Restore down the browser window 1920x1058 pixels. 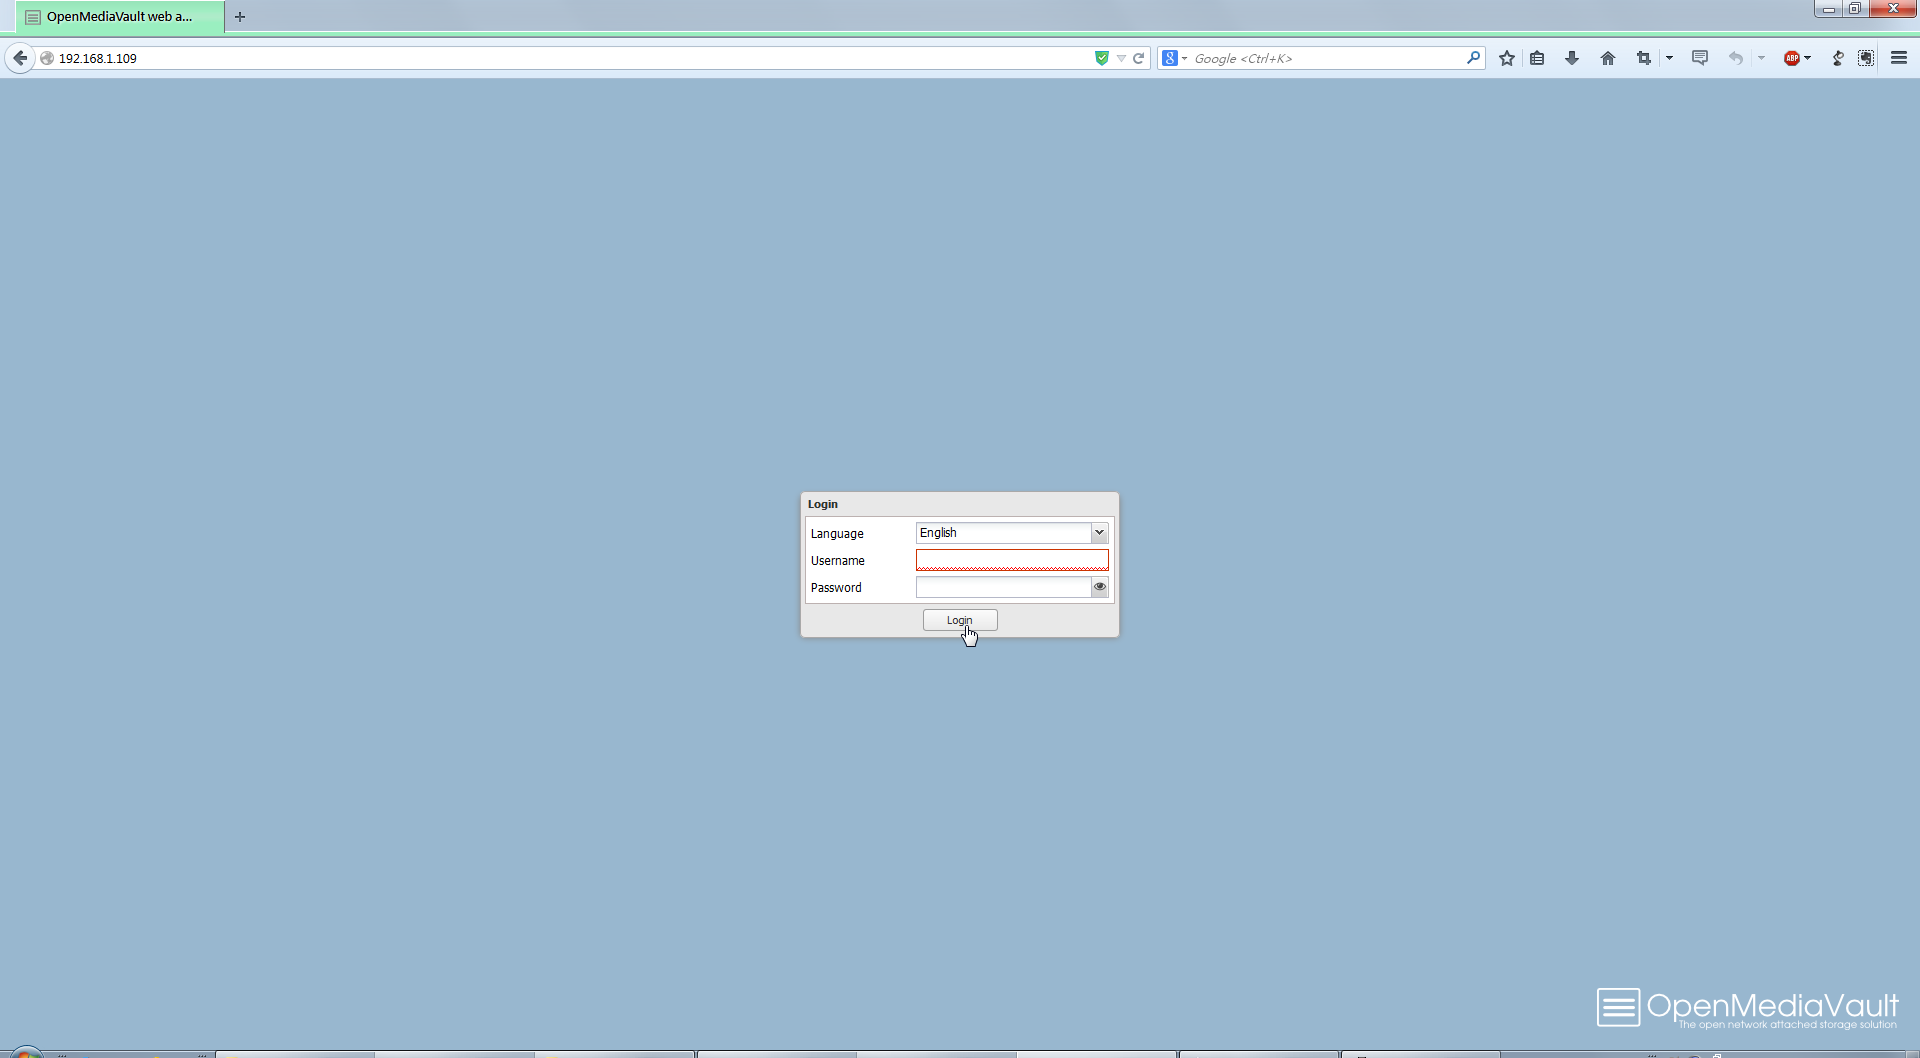coord(1854,9)
